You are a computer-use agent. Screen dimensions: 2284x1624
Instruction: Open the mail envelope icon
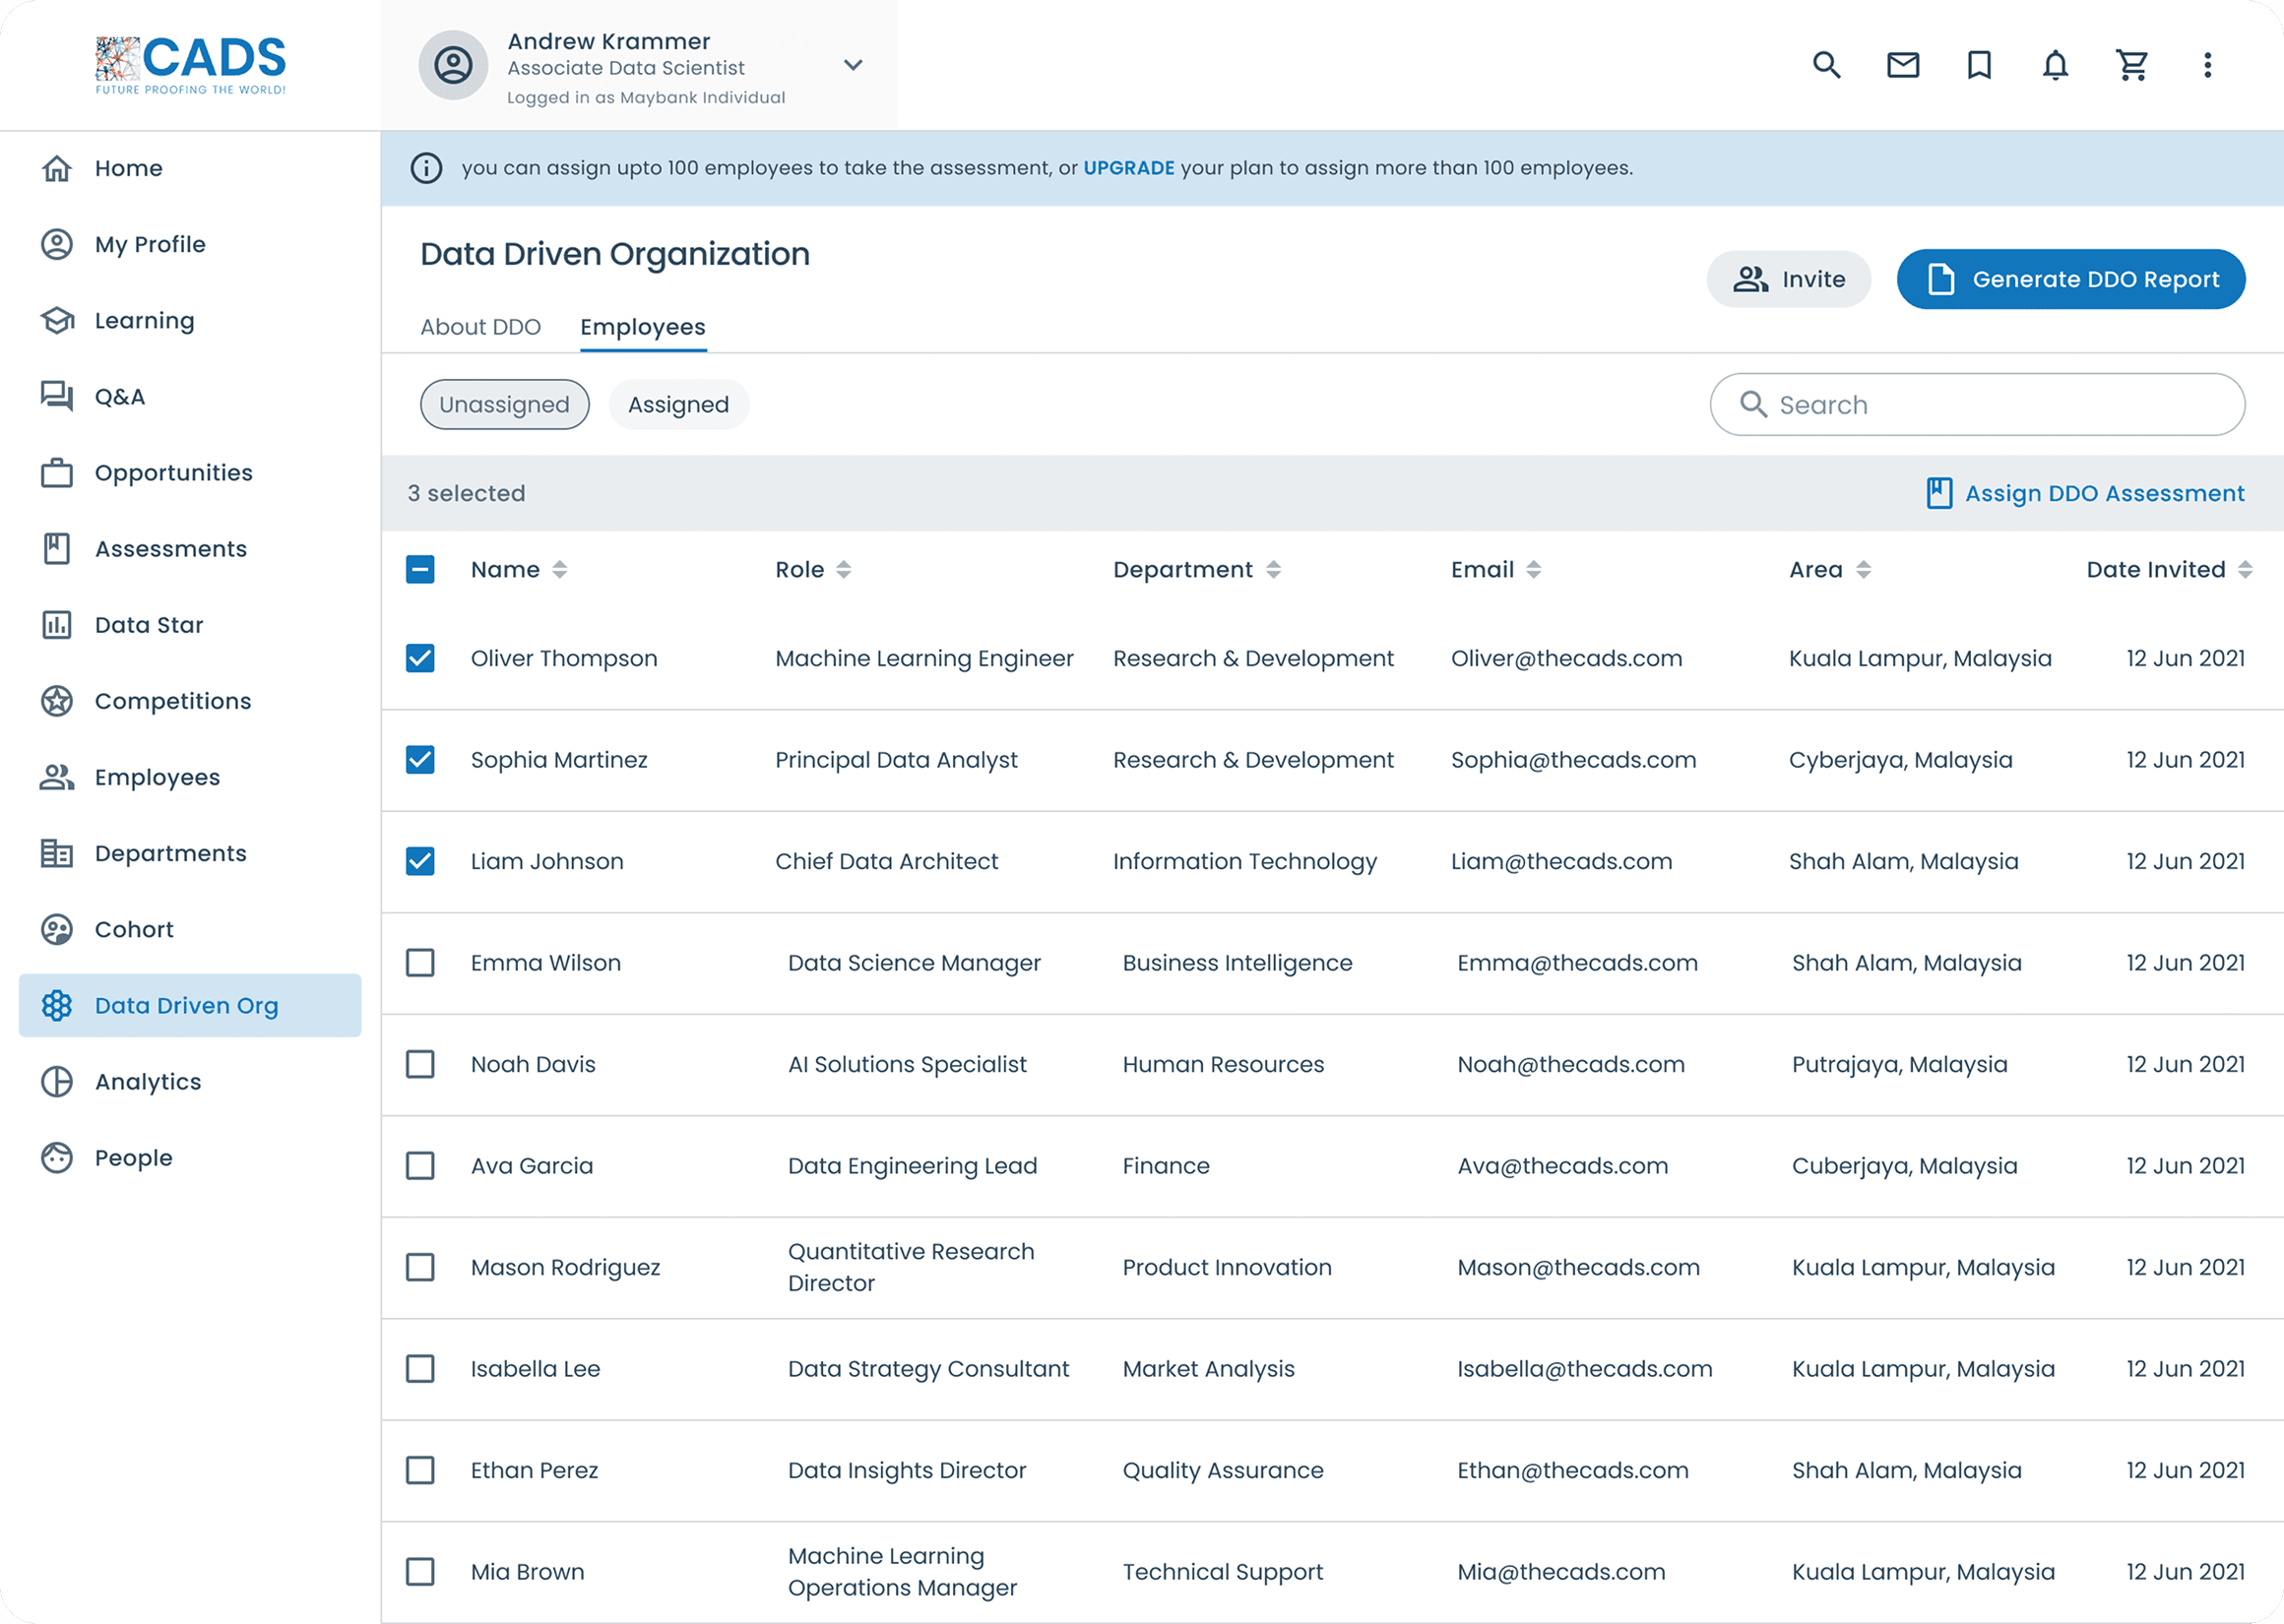click(x=1903, y=65)
